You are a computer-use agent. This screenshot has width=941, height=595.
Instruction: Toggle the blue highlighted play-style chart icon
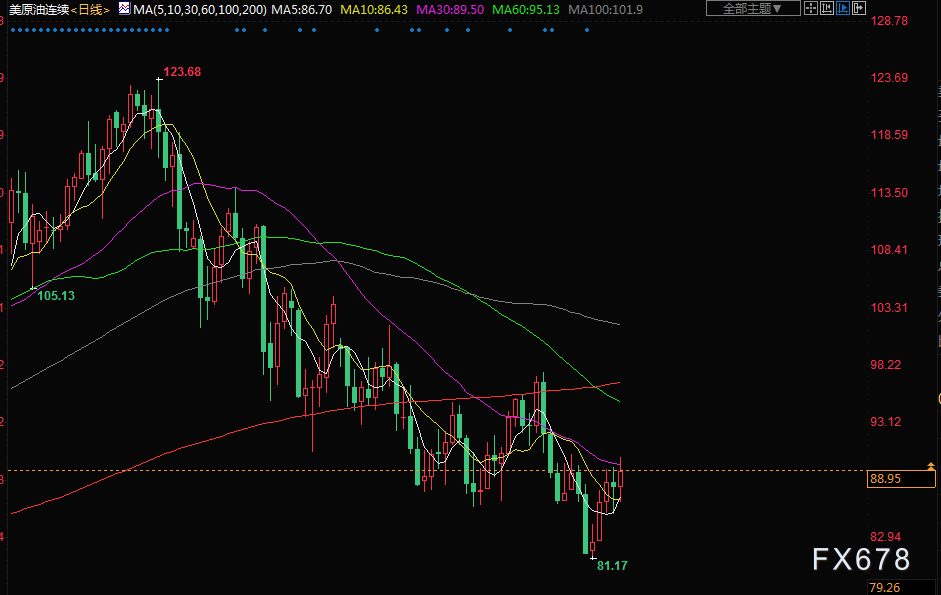[x=843, y=8]
